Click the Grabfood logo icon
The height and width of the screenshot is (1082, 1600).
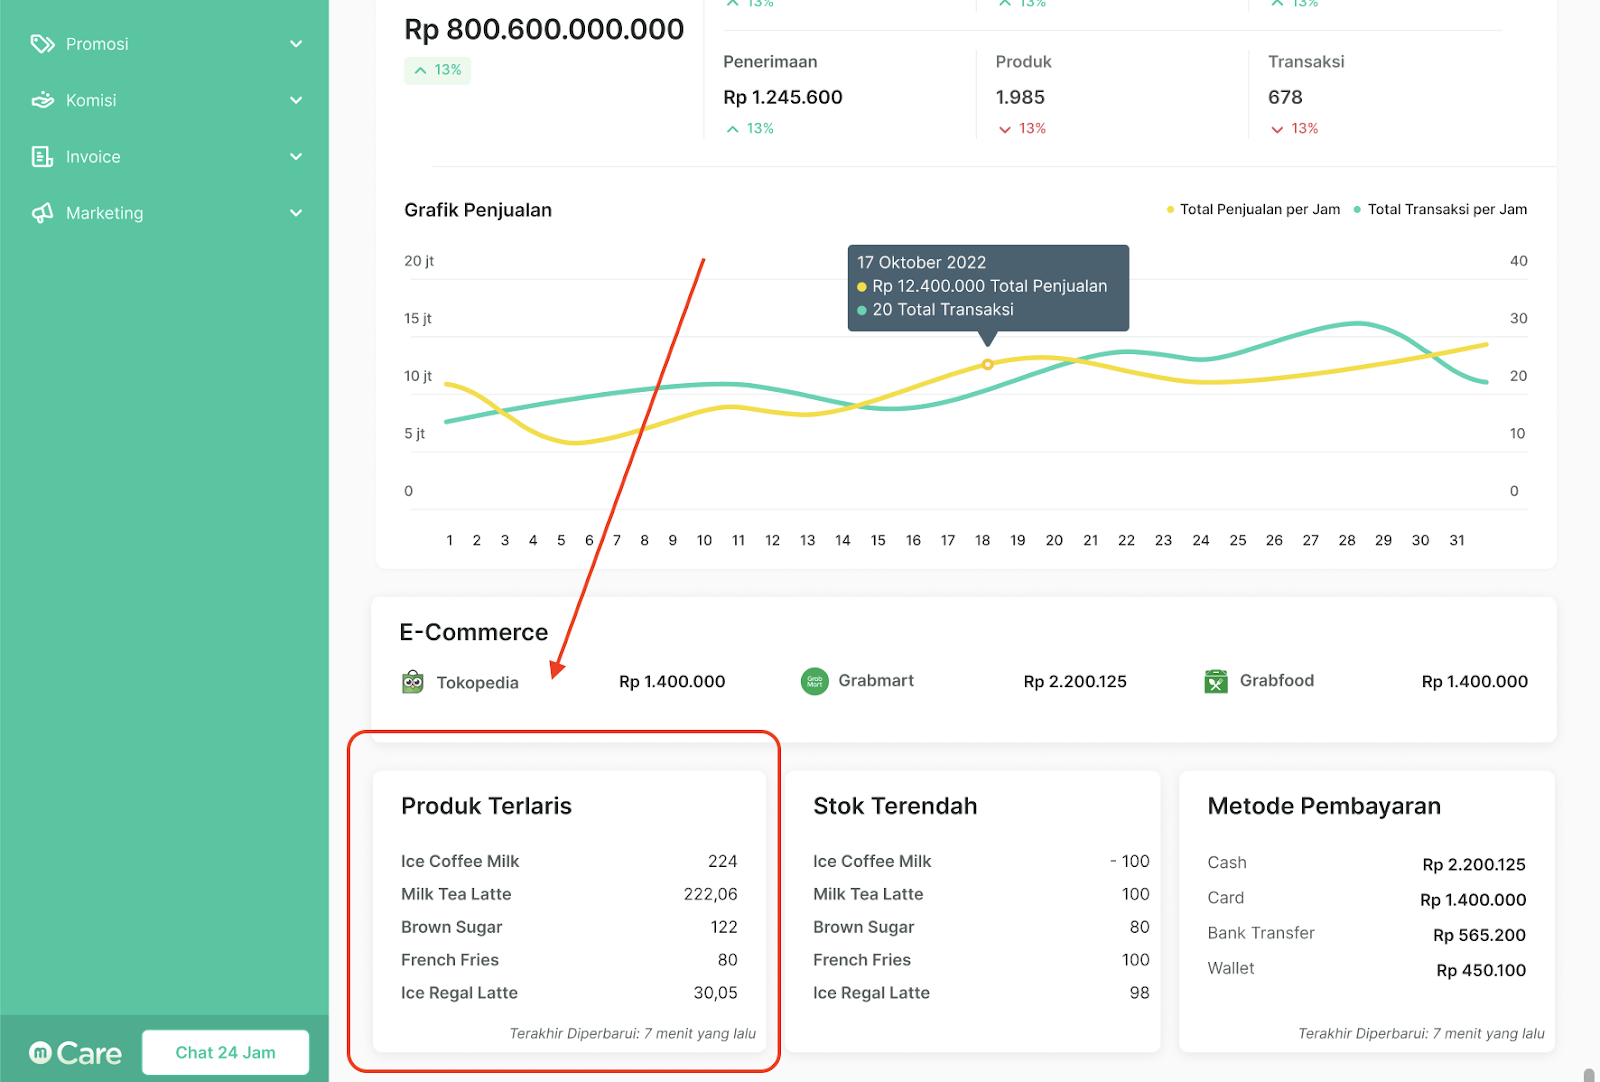[x=1216, y=681]
